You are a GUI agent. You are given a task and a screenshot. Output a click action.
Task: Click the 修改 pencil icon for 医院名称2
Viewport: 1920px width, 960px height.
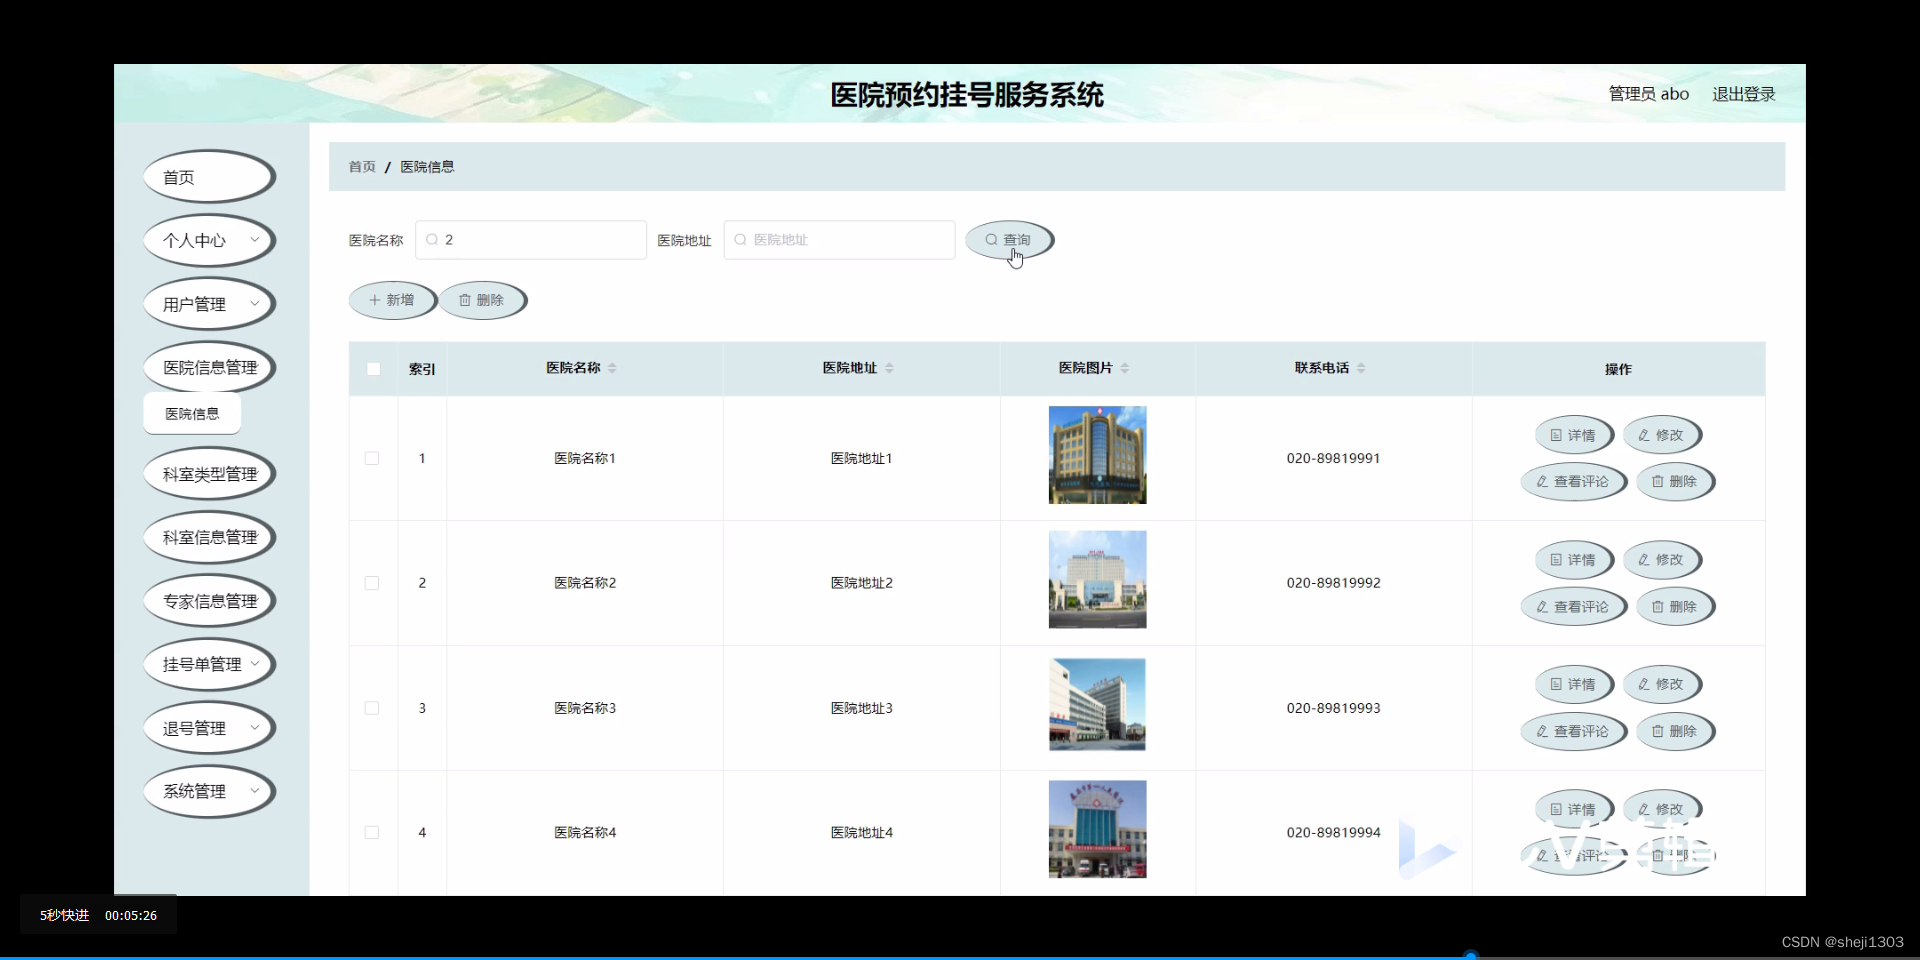1643,560
